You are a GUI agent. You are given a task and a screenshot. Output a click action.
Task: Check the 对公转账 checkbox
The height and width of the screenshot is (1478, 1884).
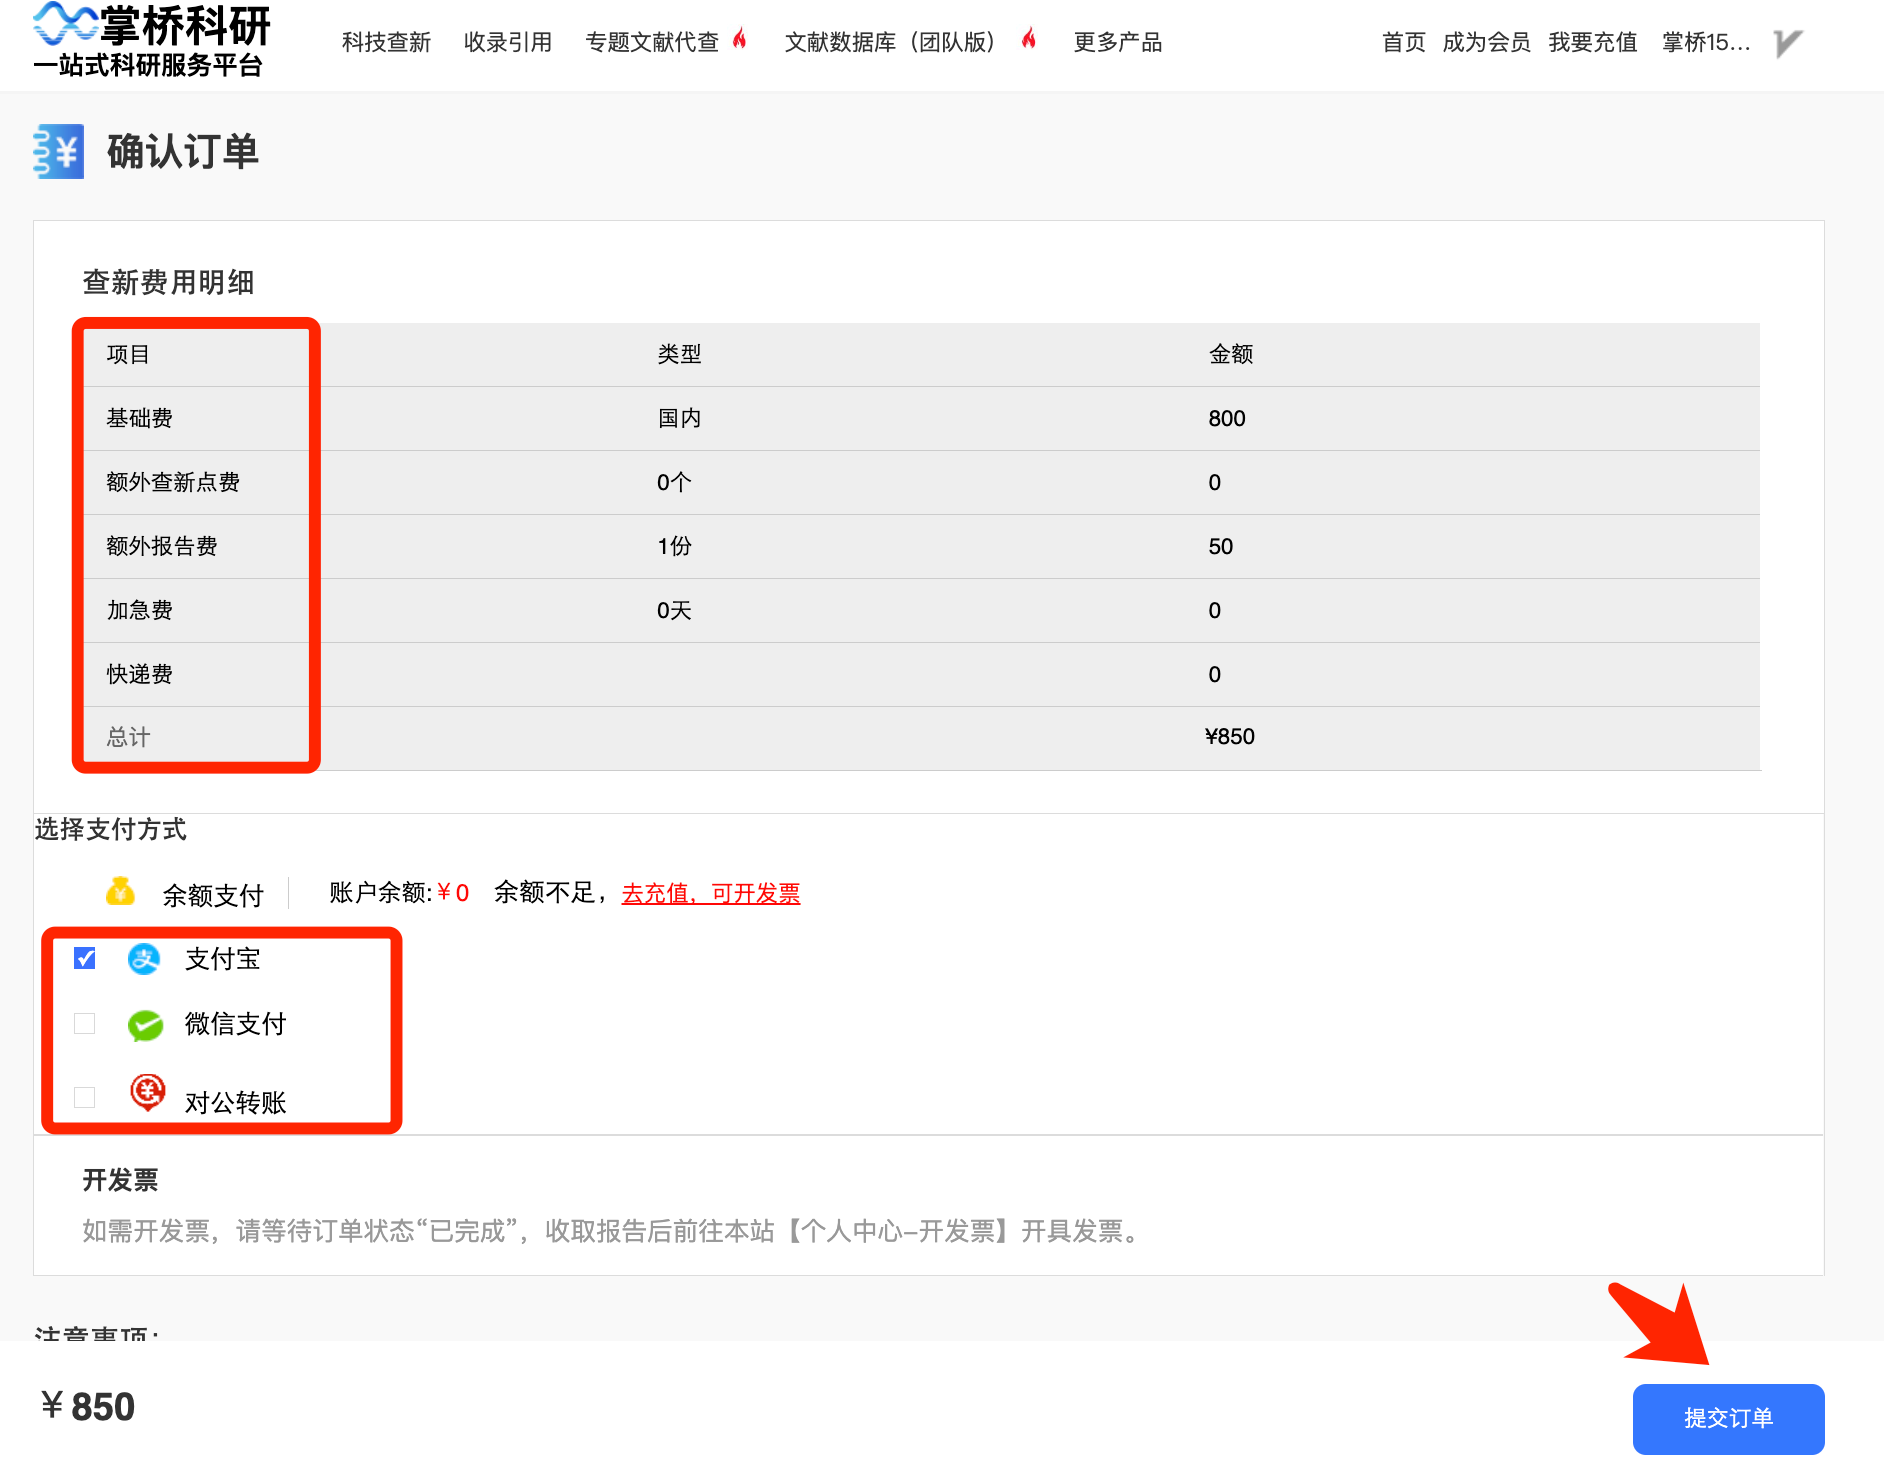(85, 1098)
